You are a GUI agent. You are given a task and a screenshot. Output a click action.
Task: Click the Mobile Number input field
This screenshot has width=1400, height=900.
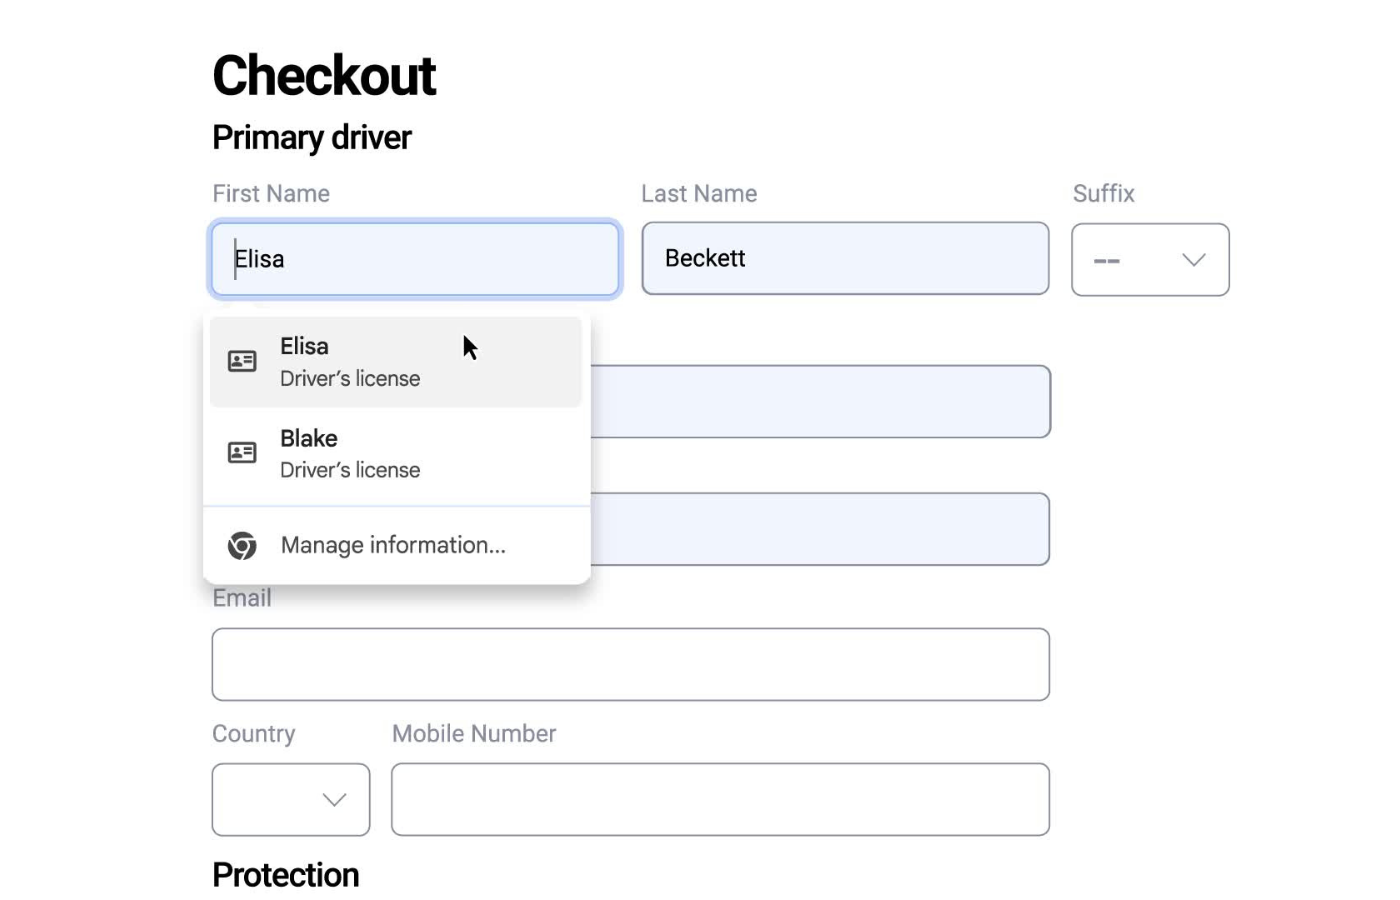pos(720,799)
